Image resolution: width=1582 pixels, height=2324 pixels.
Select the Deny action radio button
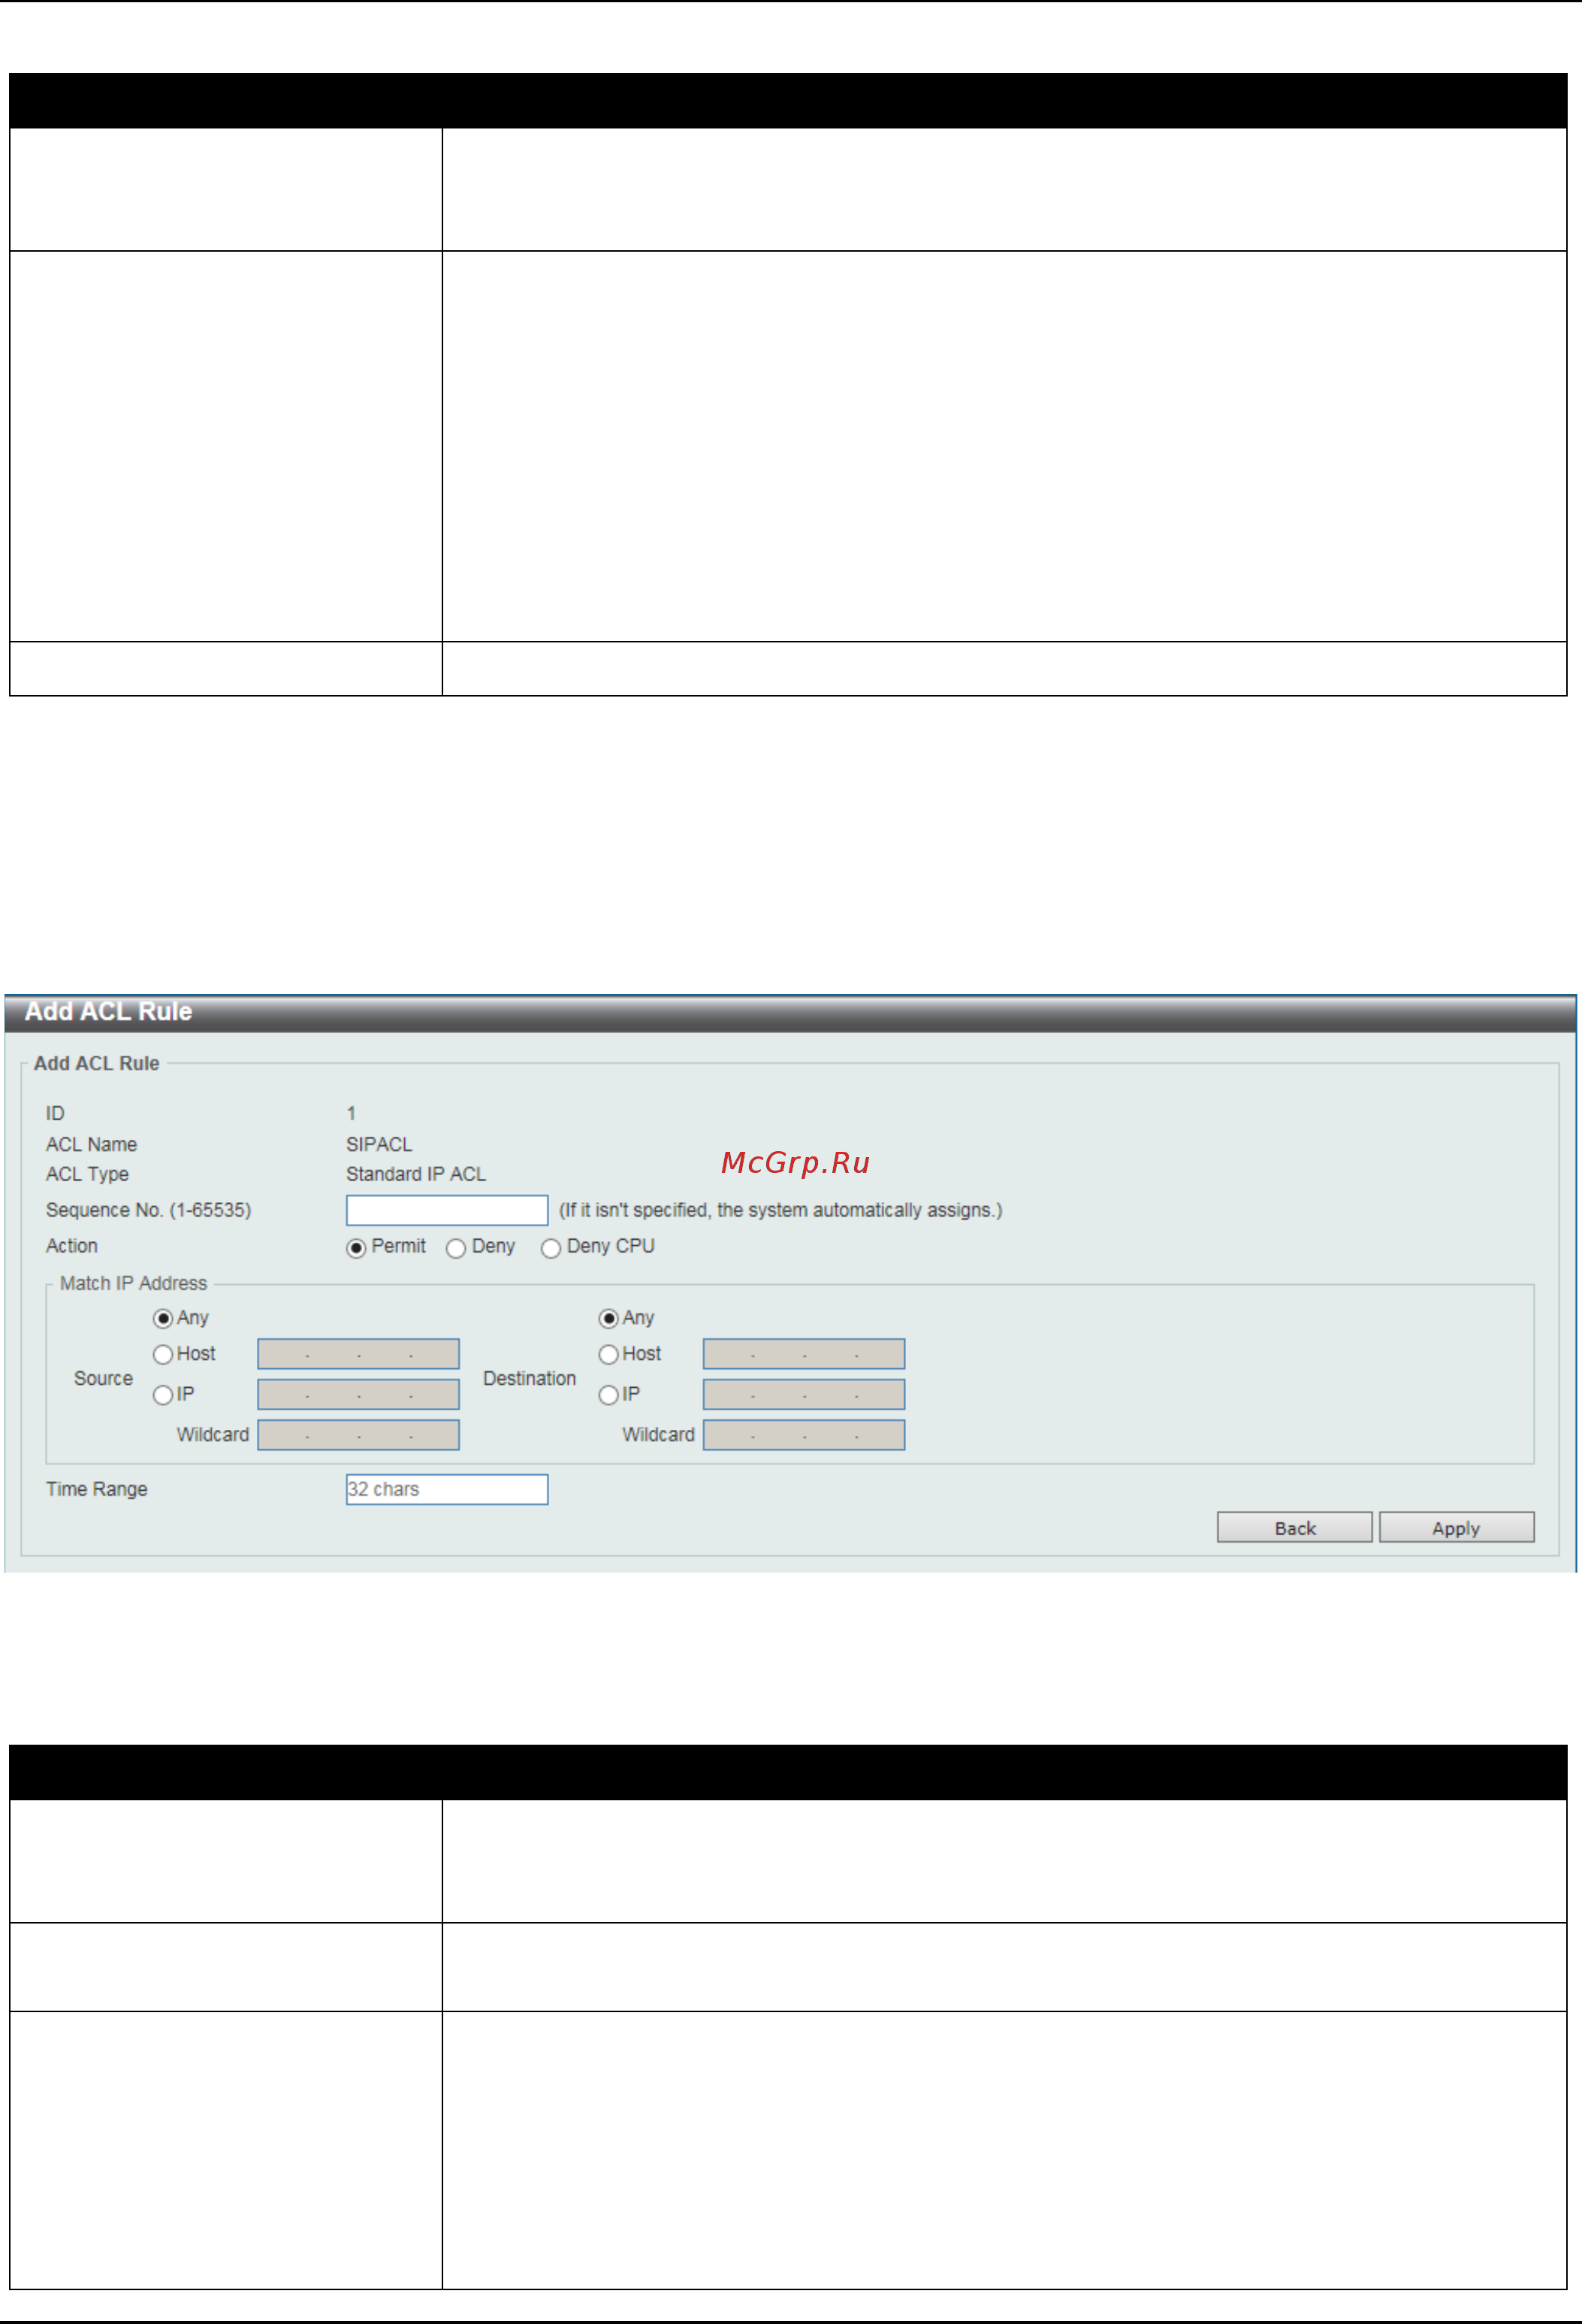[456, 1248]
